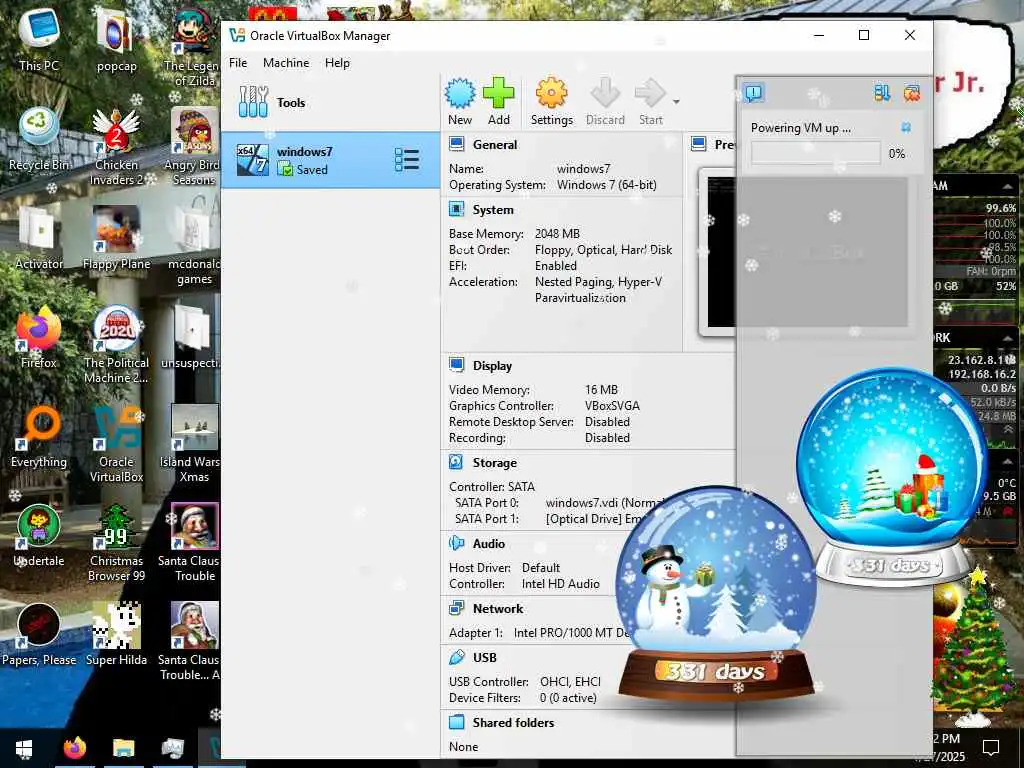Click the snowman snow globe countdown widget
1024x768 pixels.
716,594
